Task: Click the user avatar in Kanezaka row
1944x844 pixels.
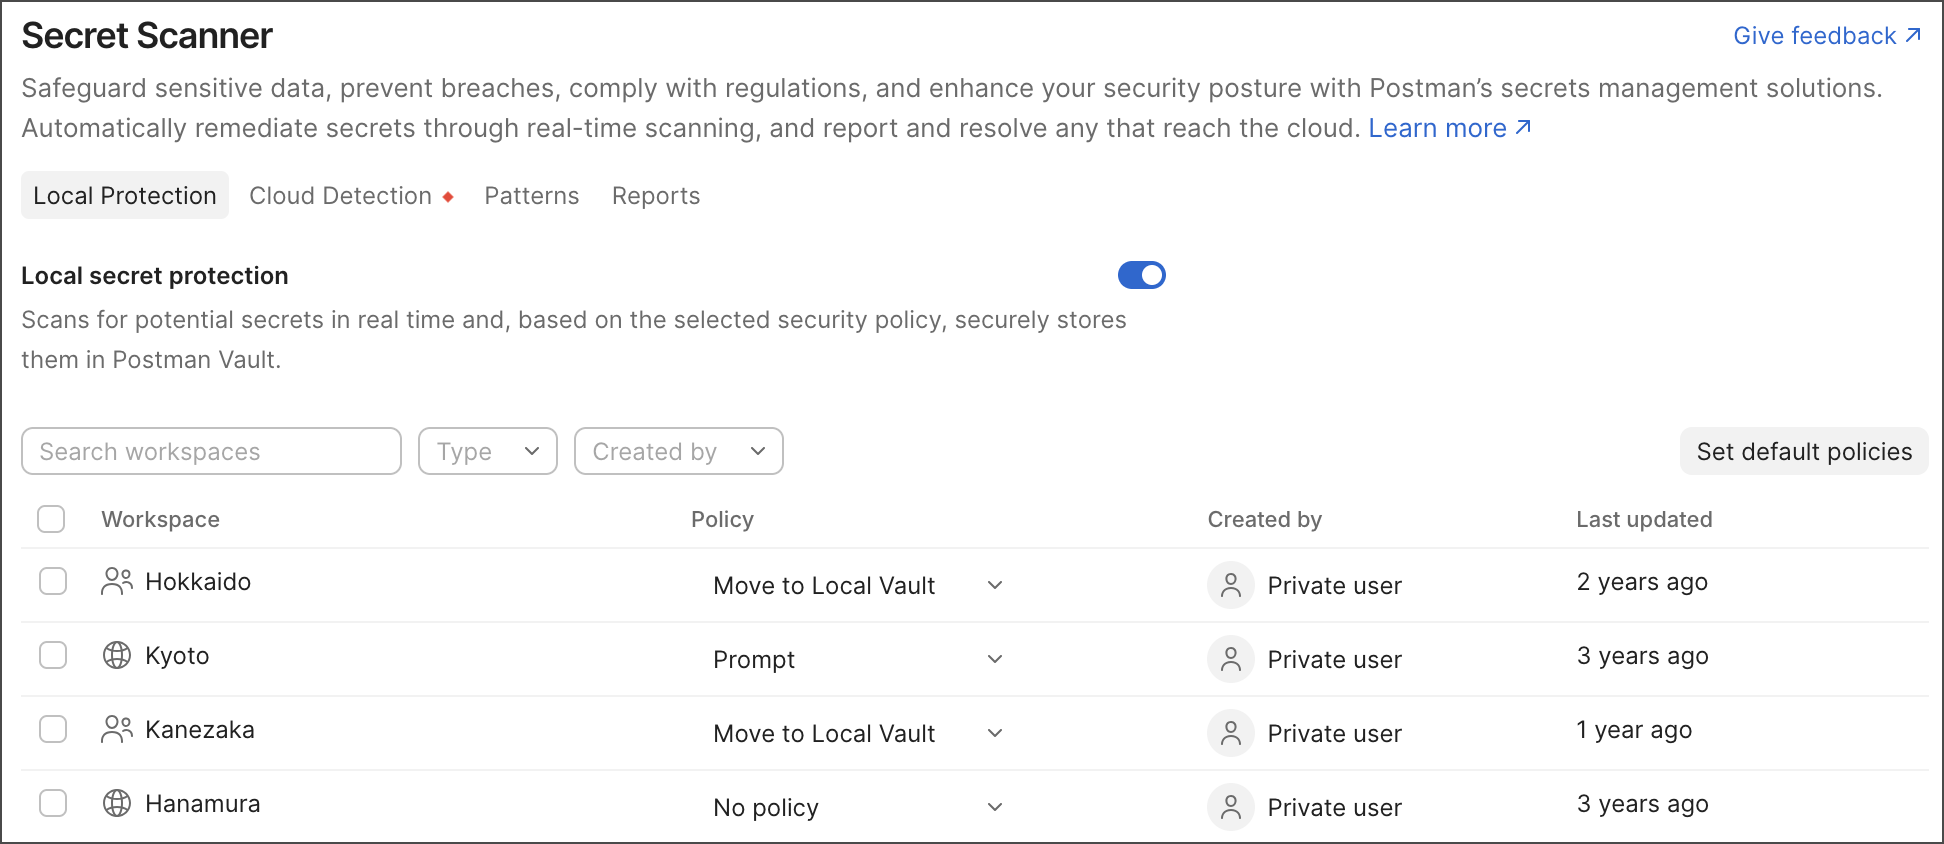Action: (x=1231, y=733)
